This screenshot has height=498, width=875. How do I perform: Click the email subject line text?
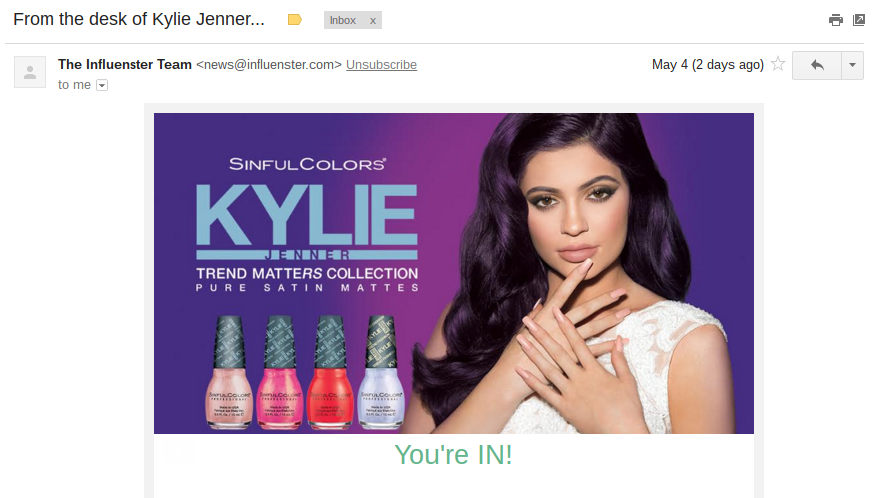tap(139, 20)
